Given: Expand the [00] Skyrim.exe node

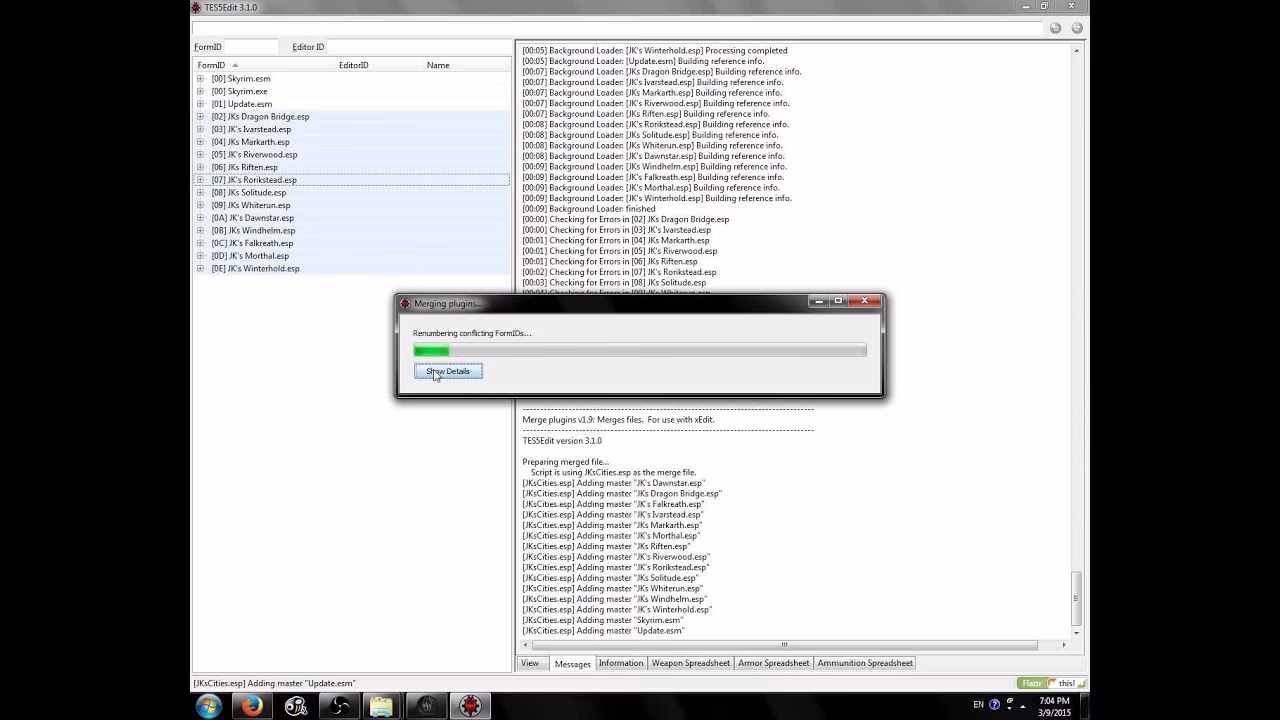Looking at the screenshot, I should click(x=200, y=91).
